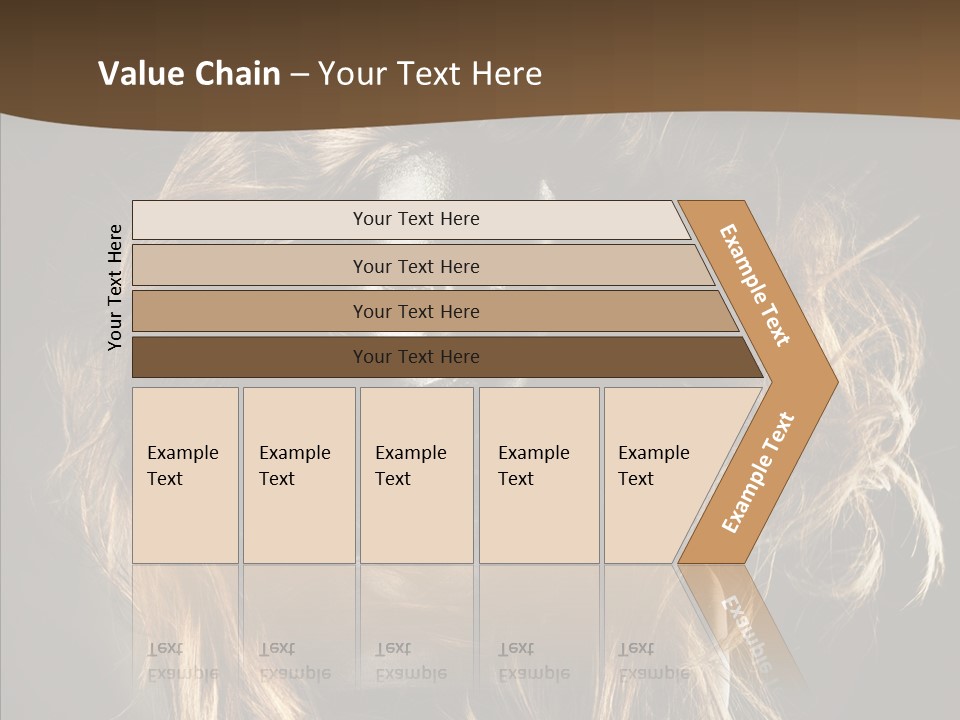Click the first 'Example Text' column box
This screenshot has width=960, height=720.
(186, 475)
